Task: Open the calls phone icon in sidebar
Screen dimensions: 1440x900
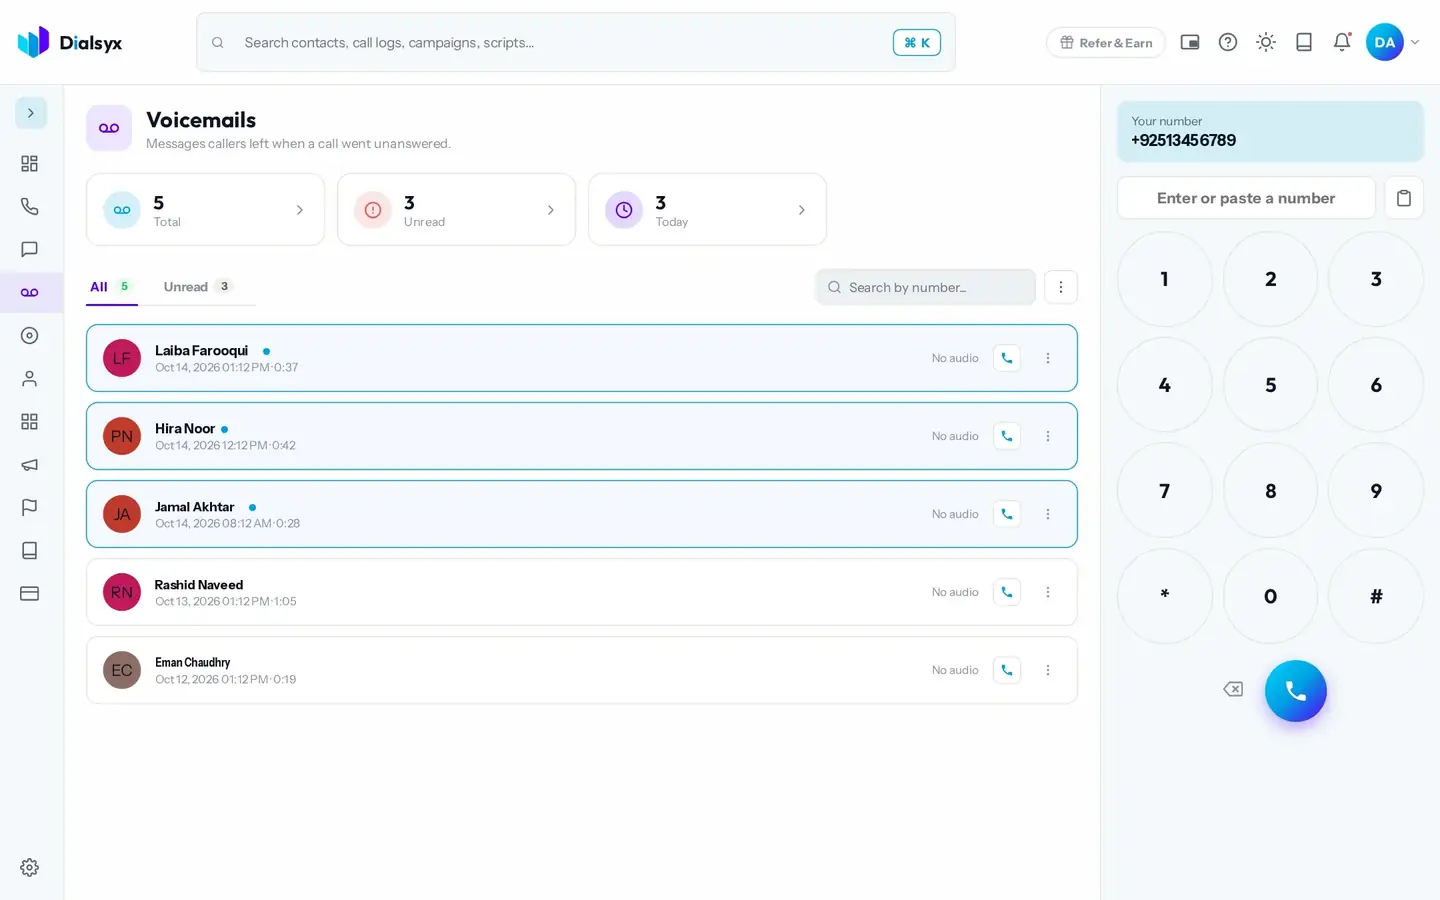Action: 30,206
